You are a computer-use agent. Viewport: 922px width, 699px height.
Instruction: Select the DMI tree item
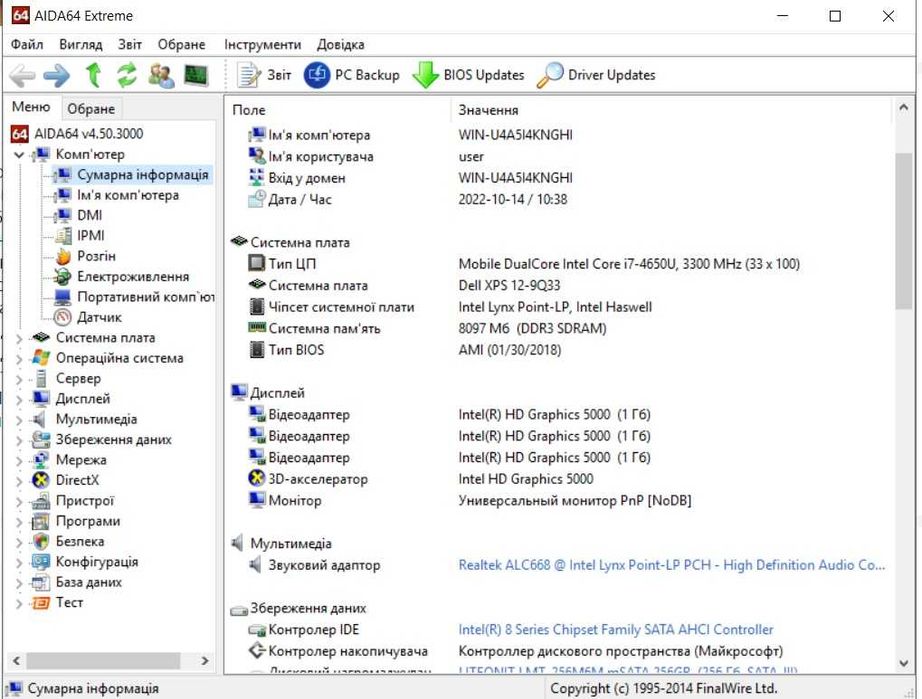89,215
